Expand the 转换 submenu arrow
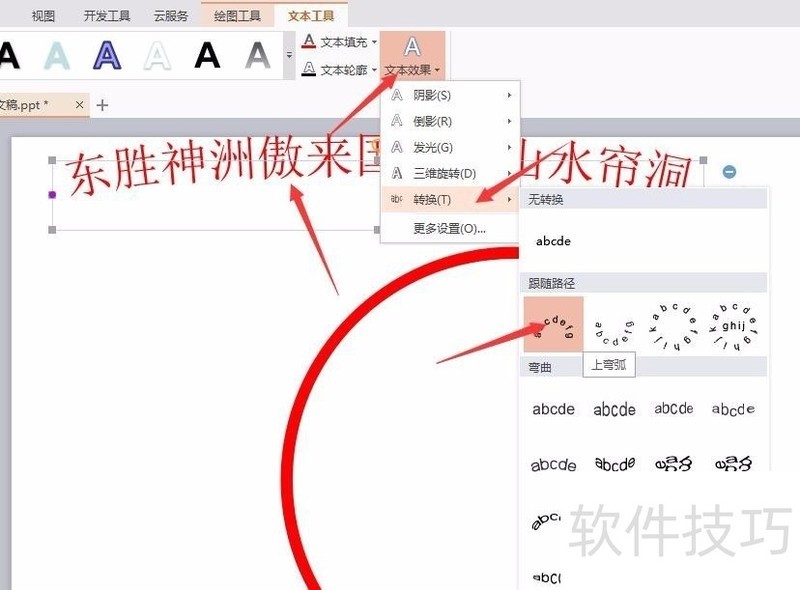Viewport: 800px width, 590px height. [509, 200]
